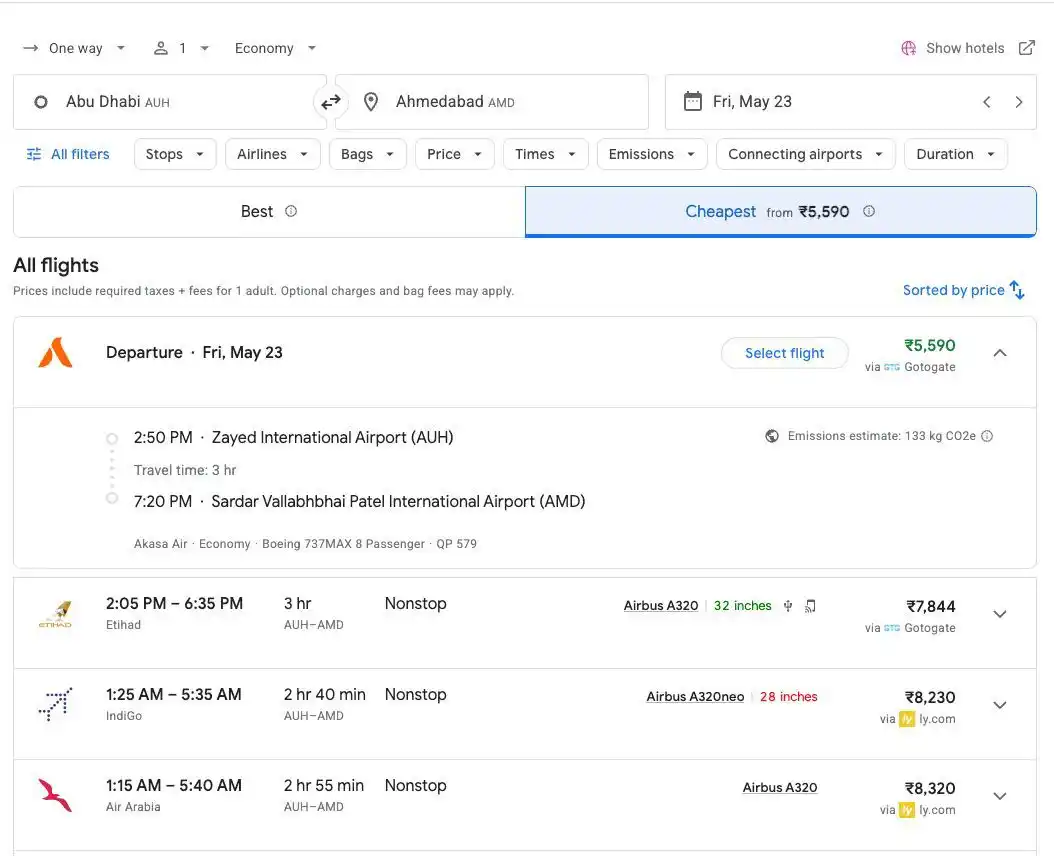Click the 32 inches legroom text
Image resolution: width=1054 pixels, height=856 pixels.
click(742, 605)
